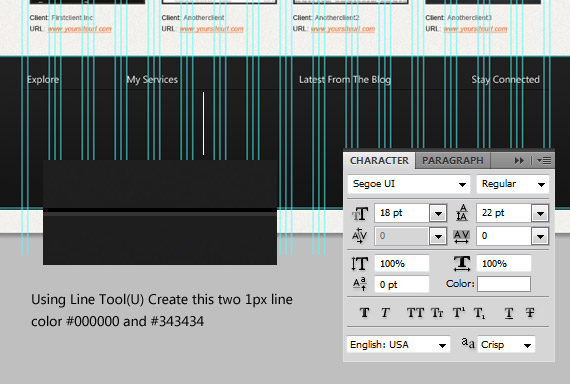Open the Crisp anti-aliasing dropdown

coord(506,344)
